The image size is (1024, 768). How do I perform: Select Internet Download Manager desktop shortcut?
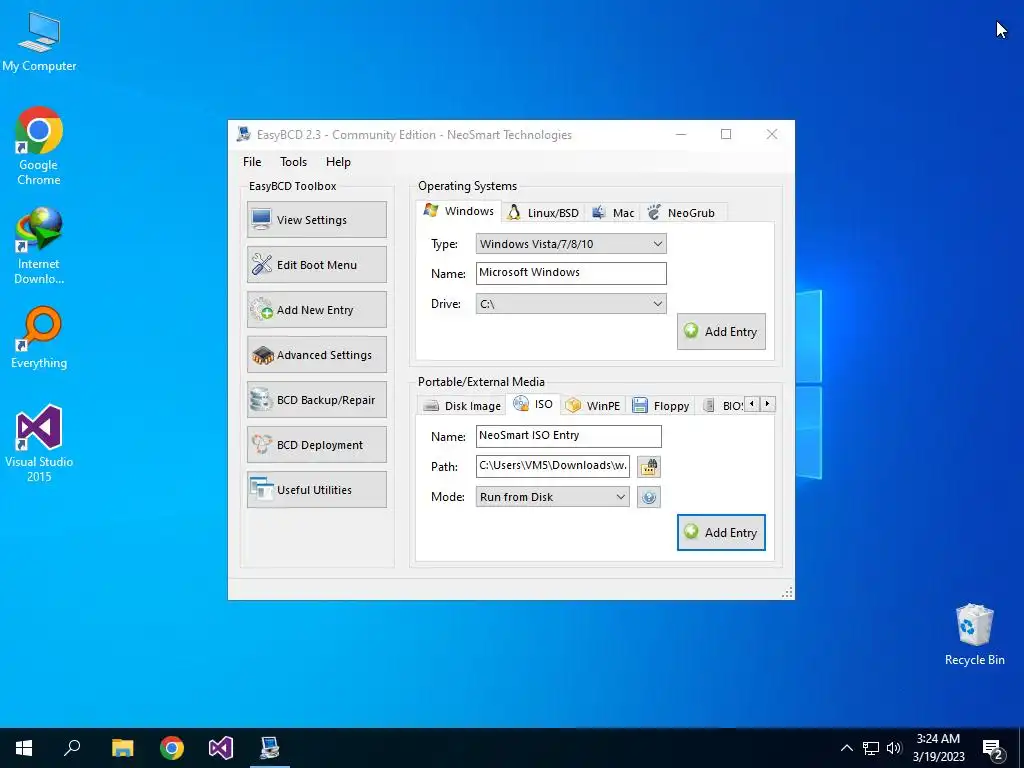[x=39, y=246]
